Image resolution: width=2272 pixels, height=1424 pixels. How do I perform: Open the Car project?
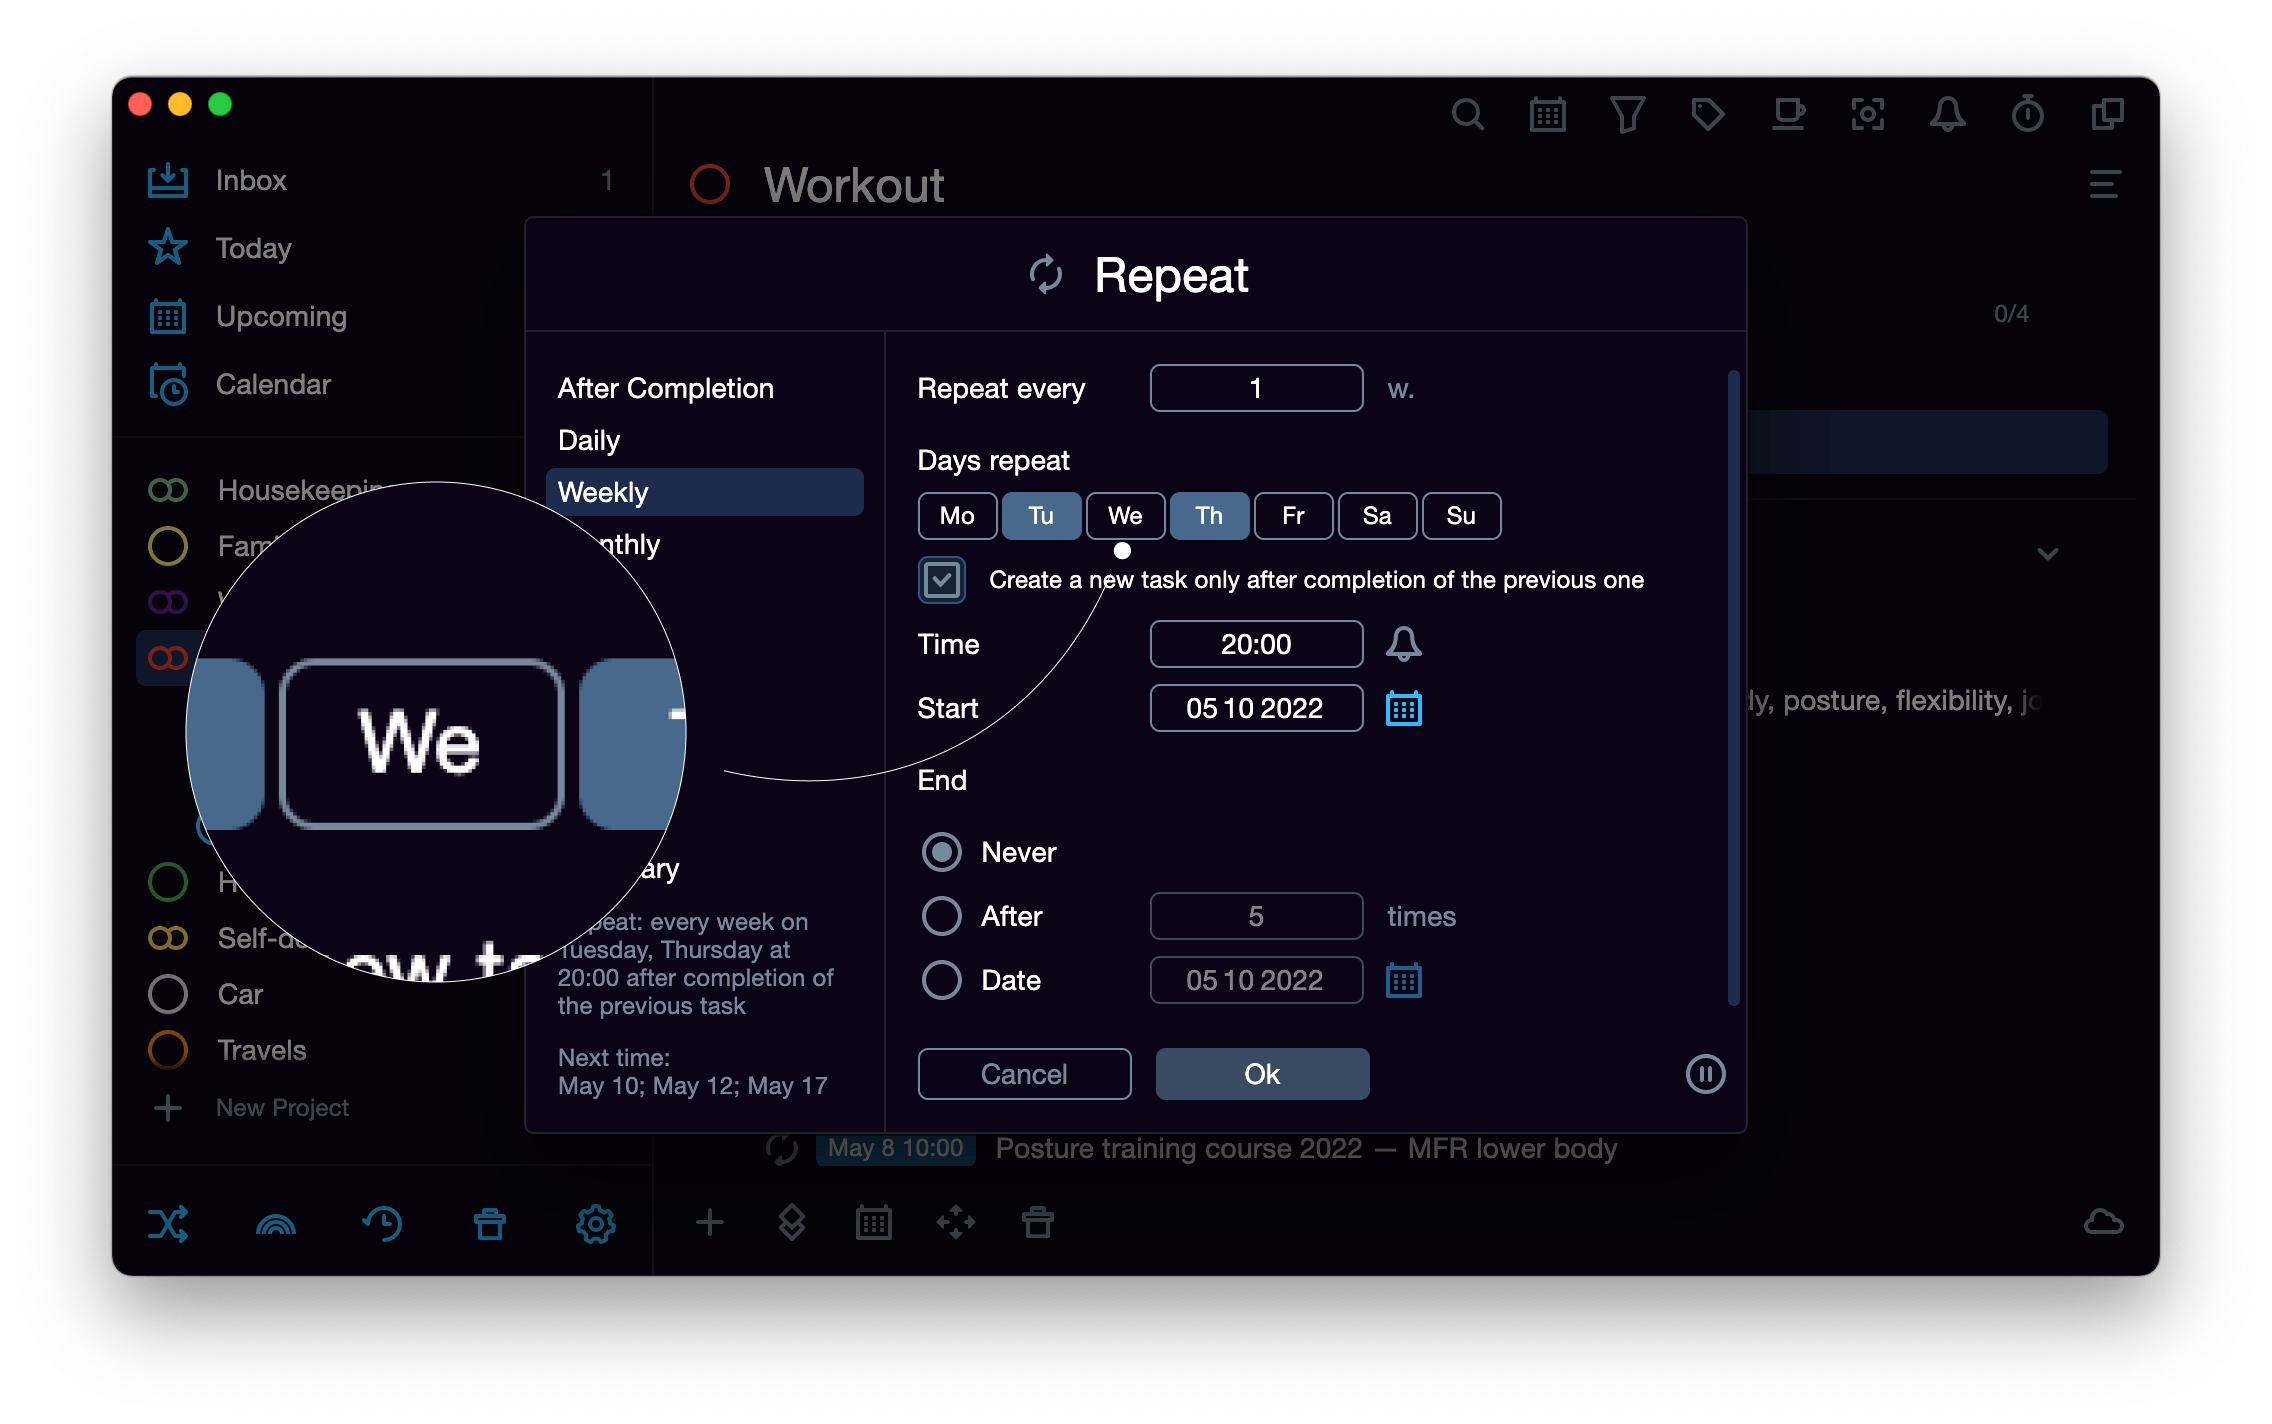(x=240, y=994)
